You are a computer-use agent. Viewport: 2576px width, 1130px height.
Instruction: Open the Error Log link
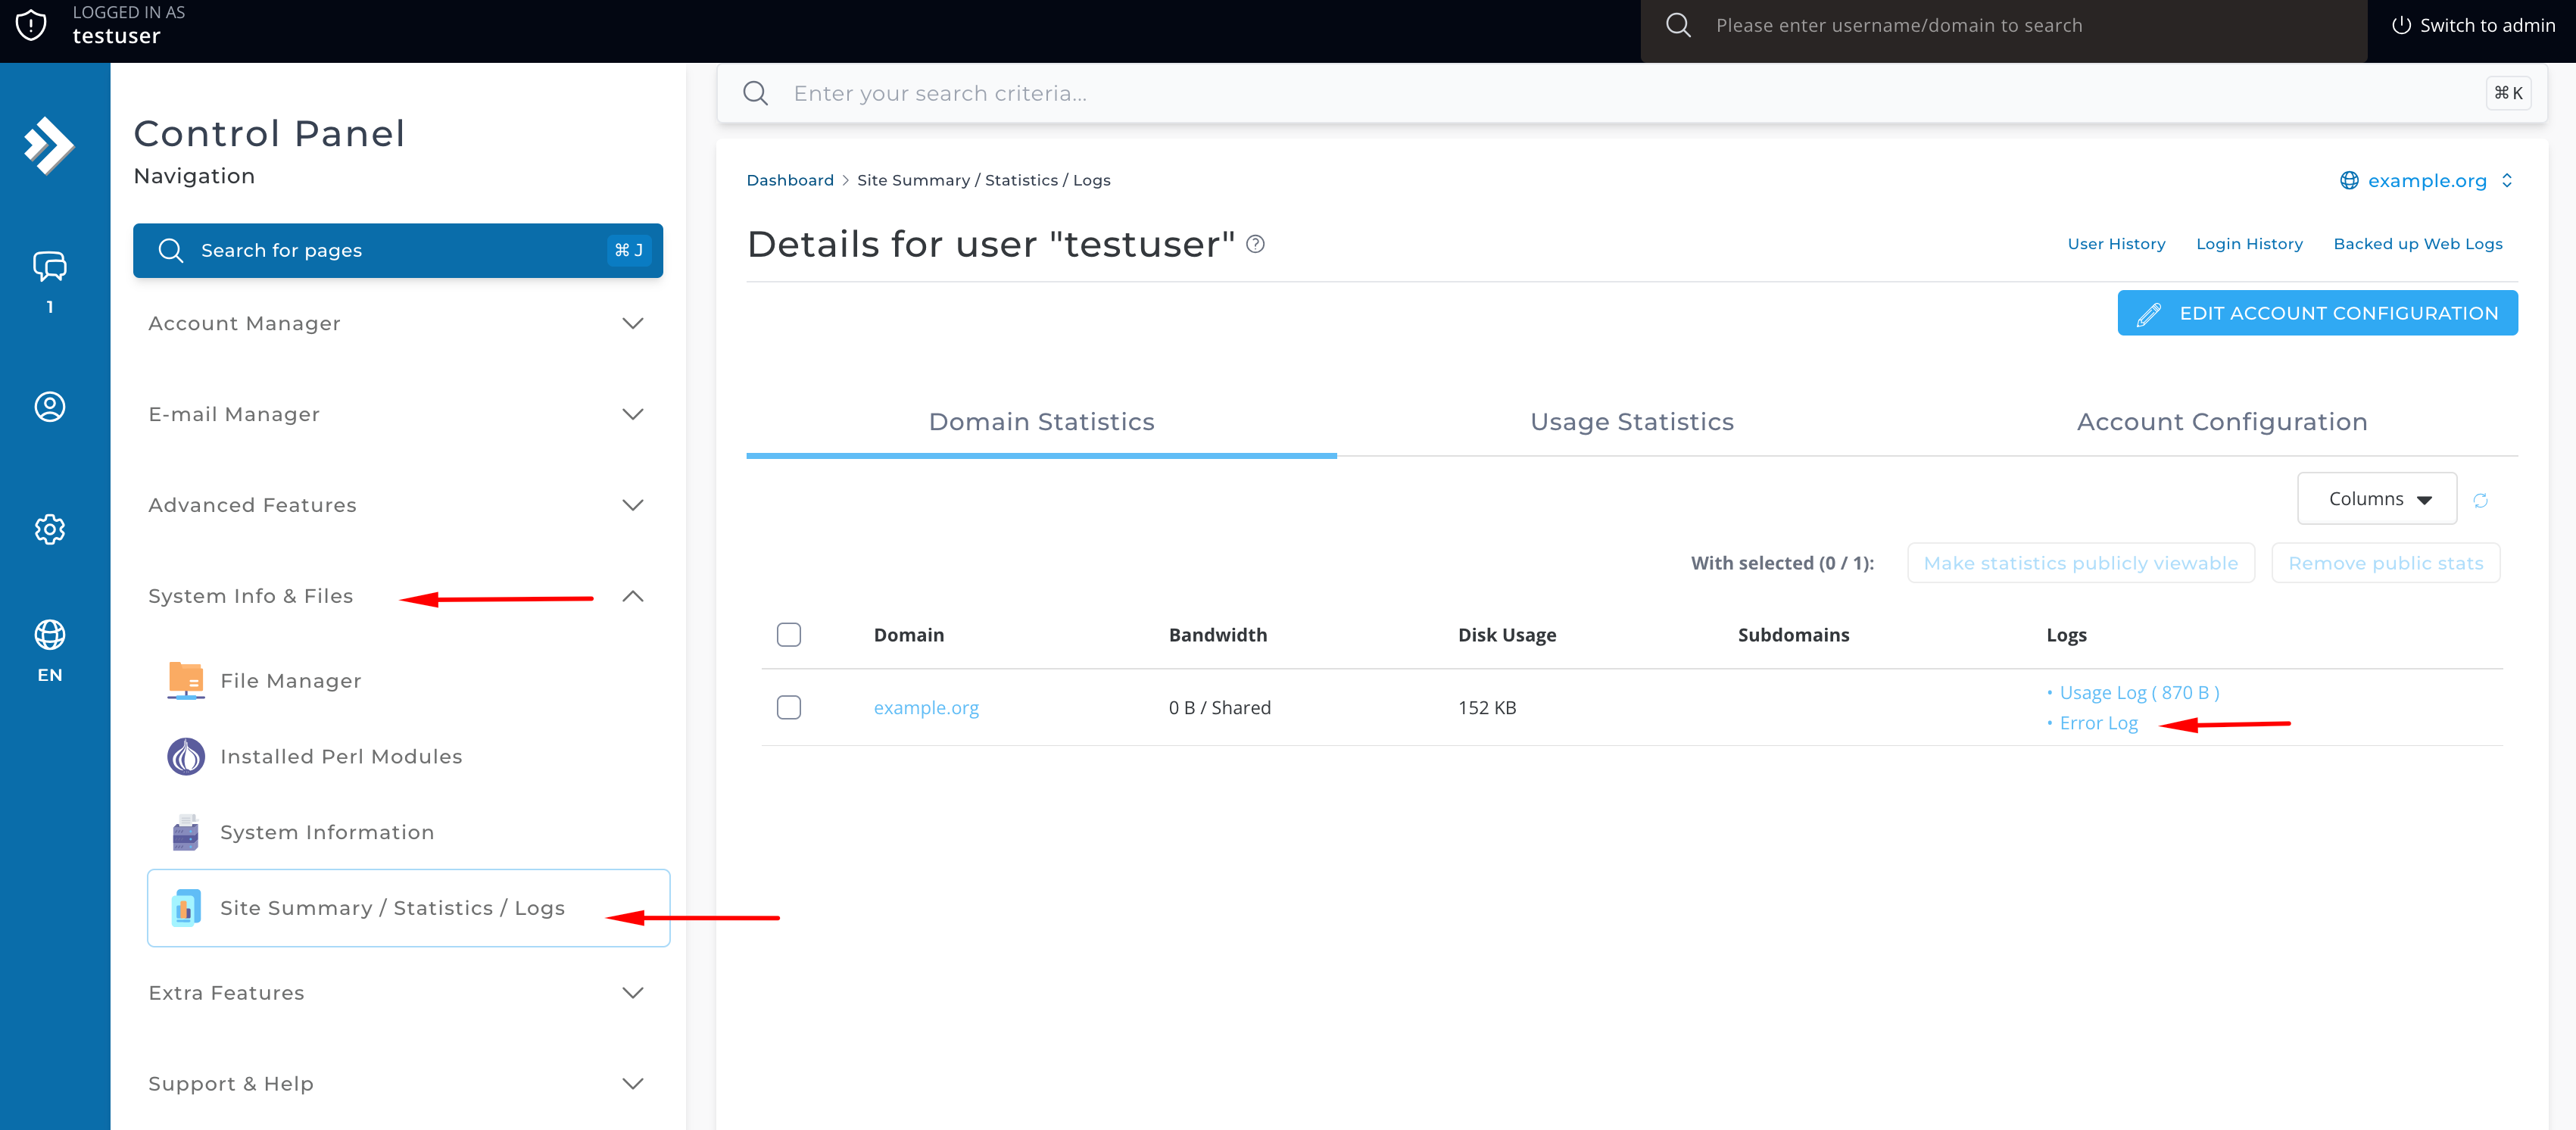tap(2098, 723)
